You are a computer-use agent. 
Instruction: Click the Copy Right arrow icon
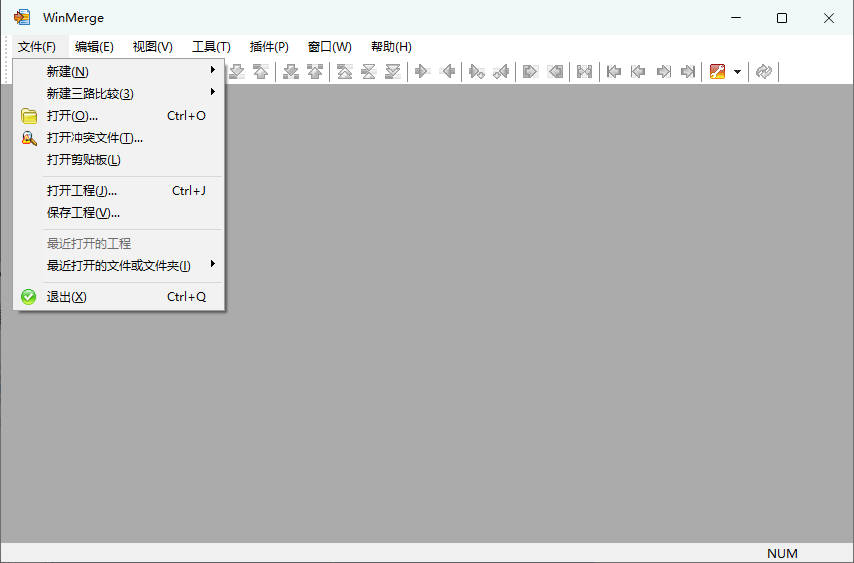[421, 71]
